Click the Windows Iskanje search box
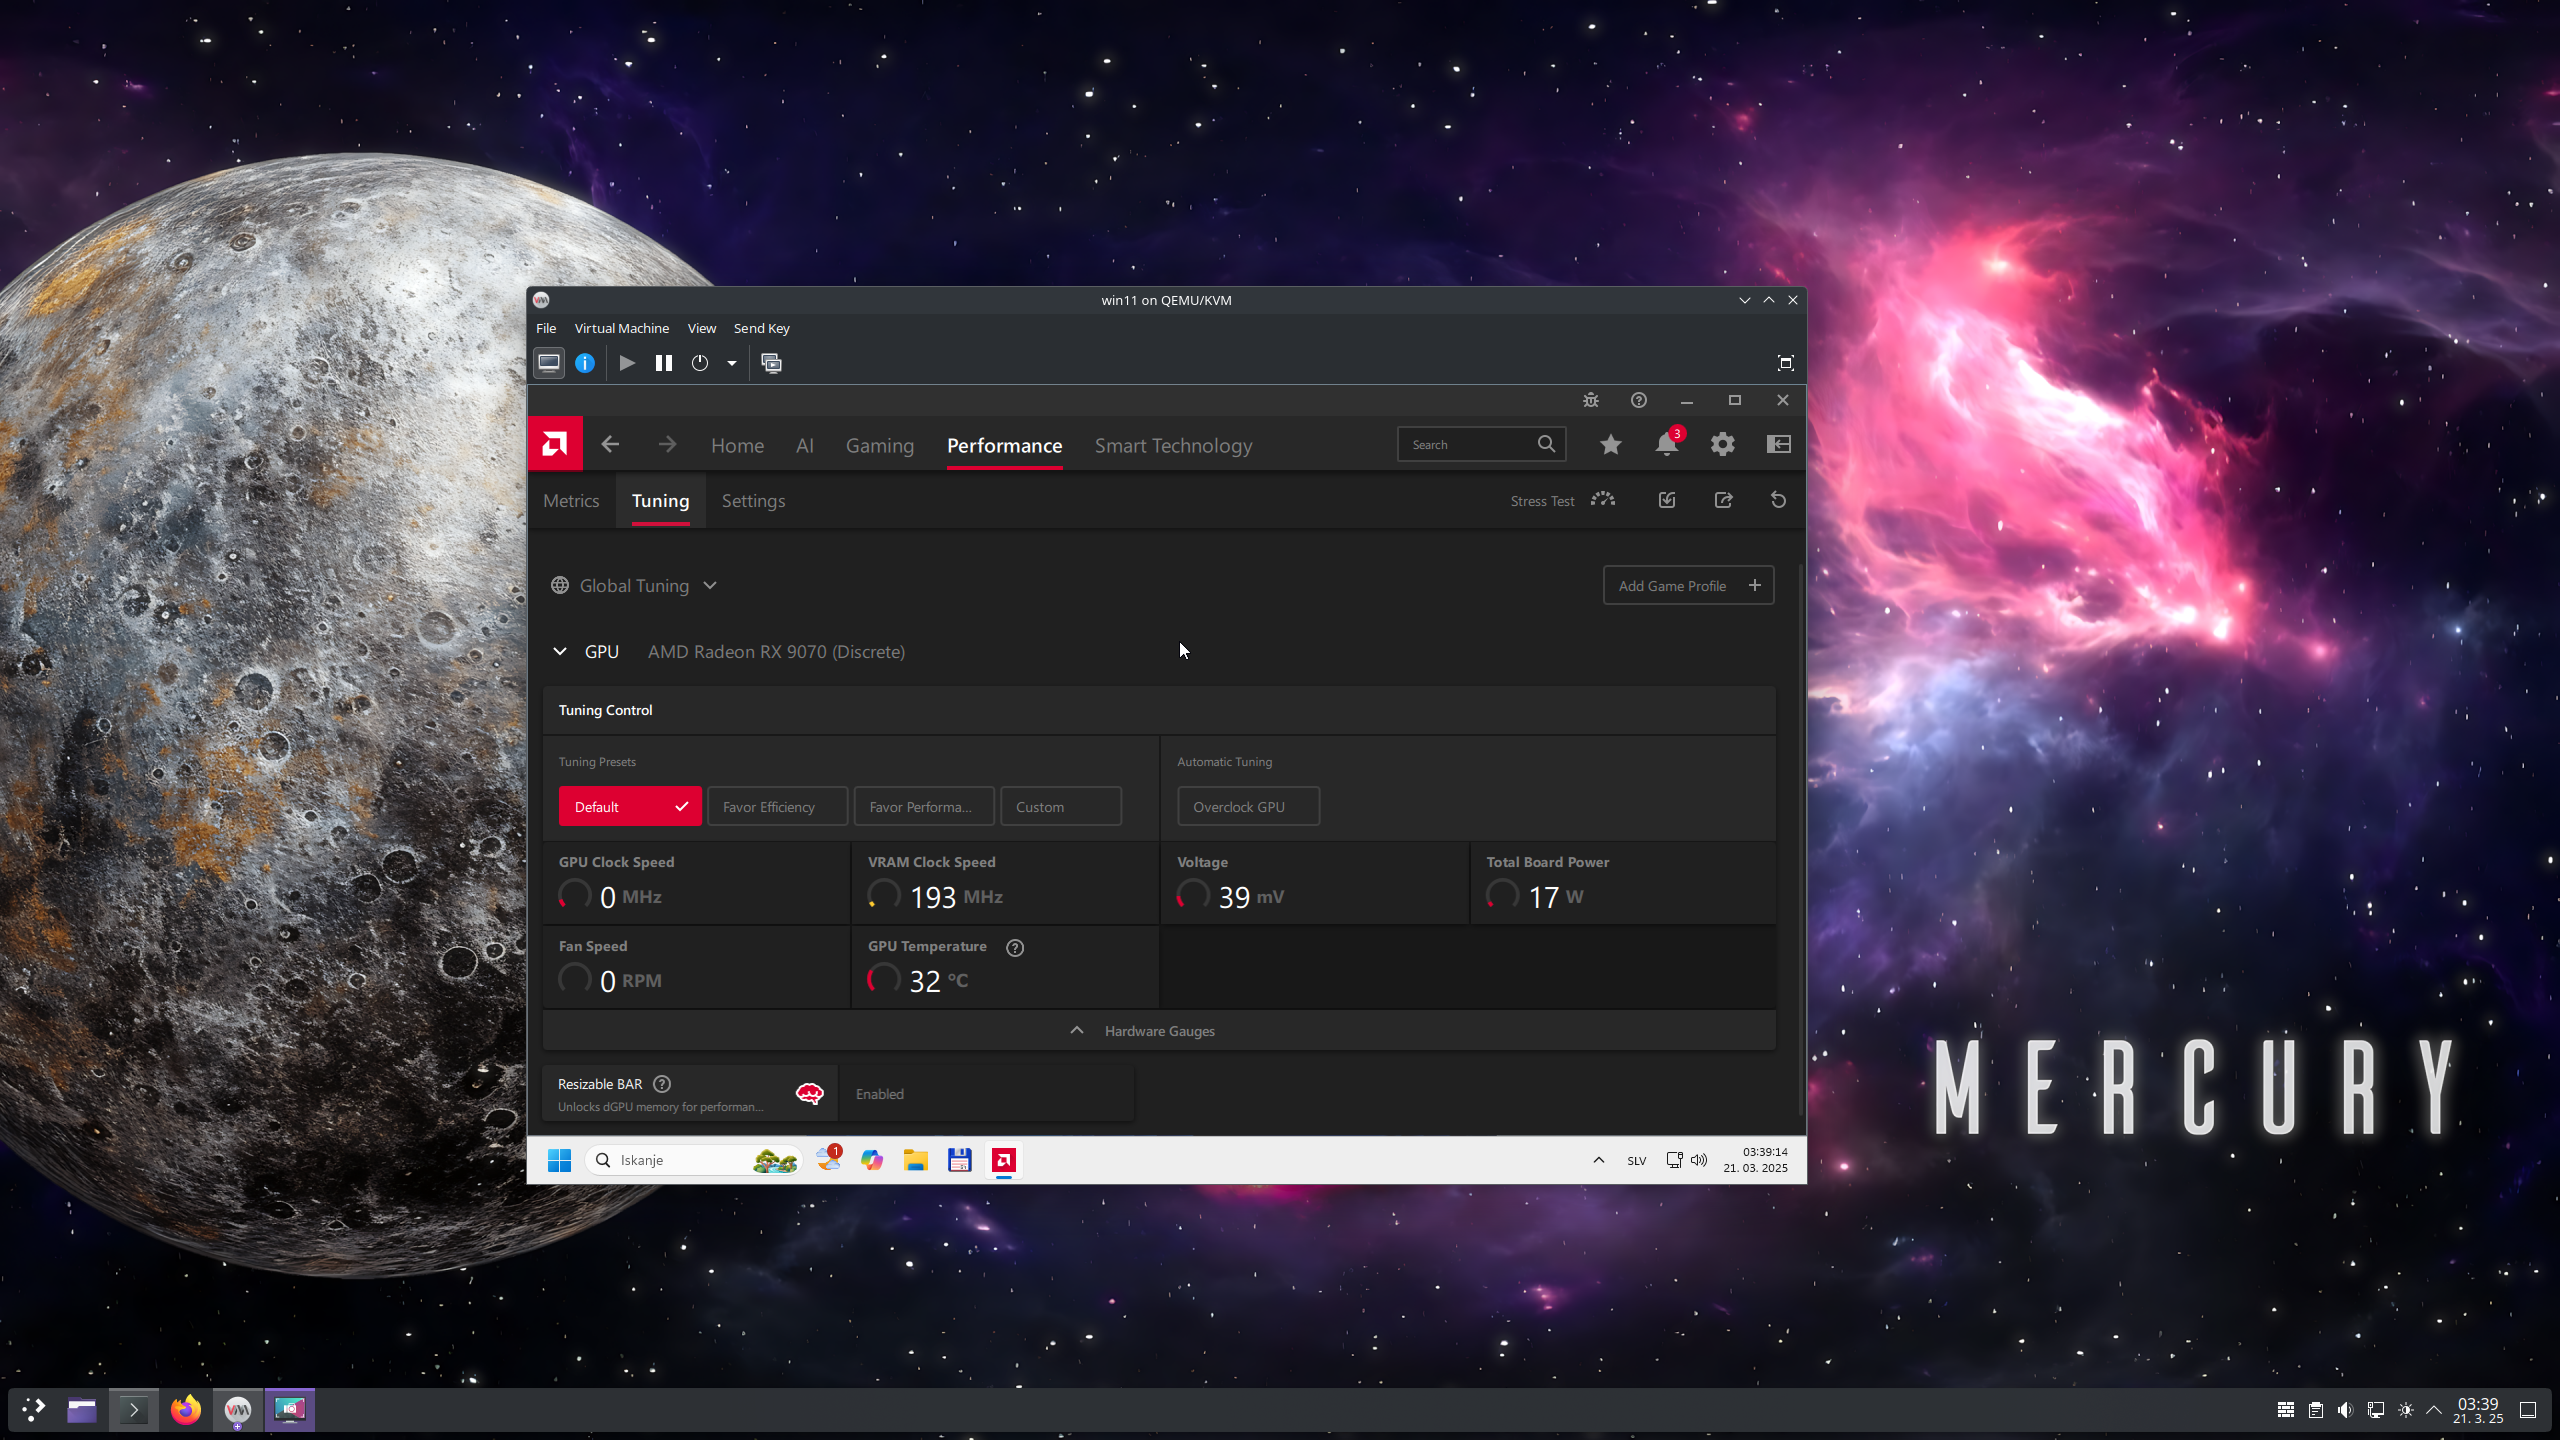Screen dimensions: 2560x1440 (x=694, y=1160)
